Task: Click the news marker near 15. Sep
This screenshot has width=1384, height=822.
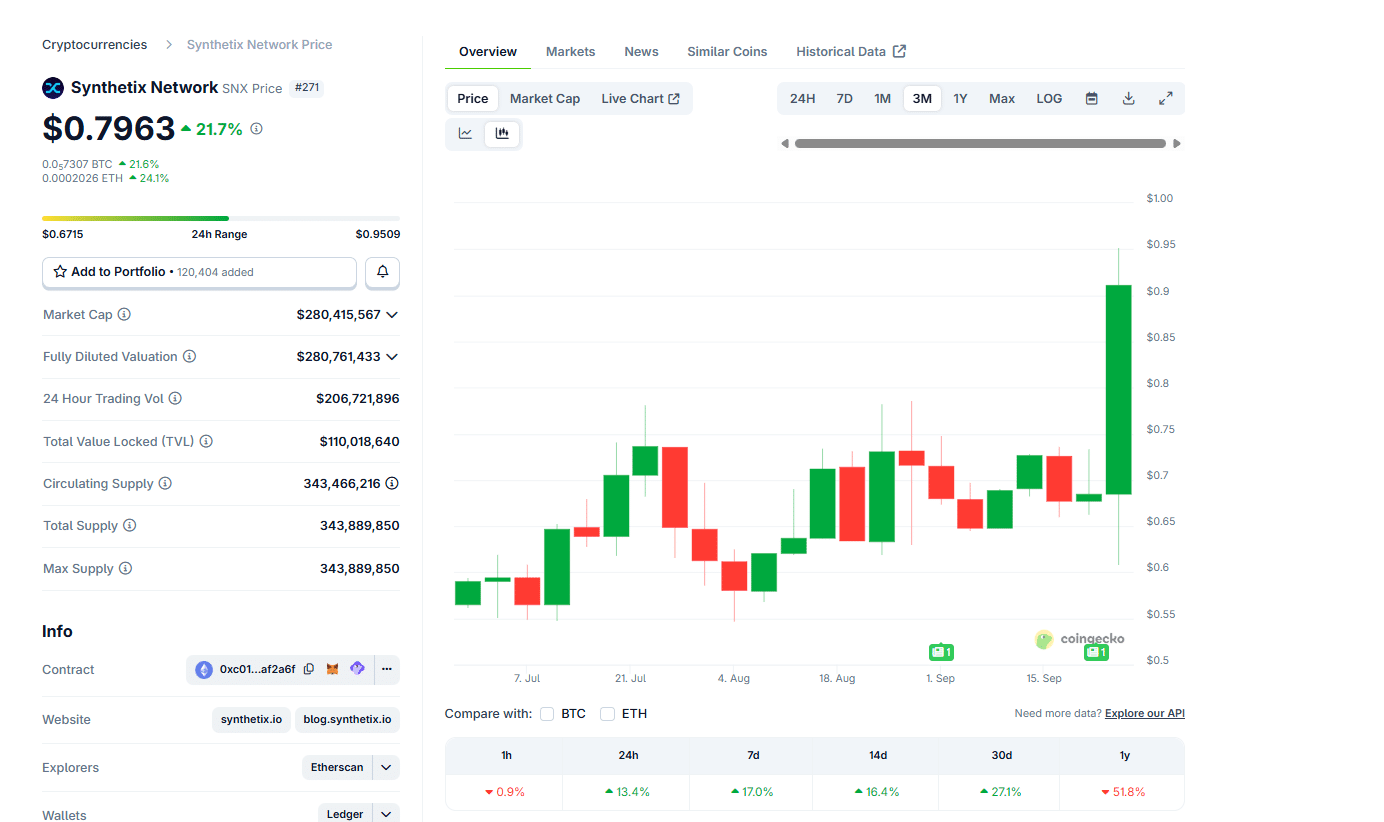Action: click(1096, 652)
